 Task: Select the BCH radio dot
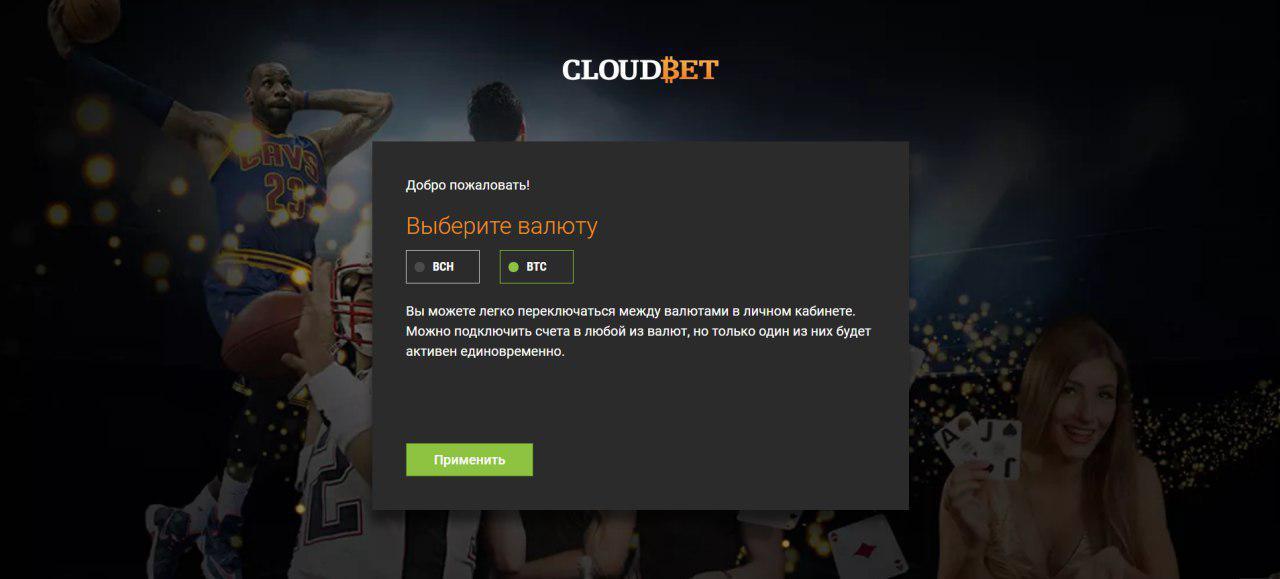(420, 267)
